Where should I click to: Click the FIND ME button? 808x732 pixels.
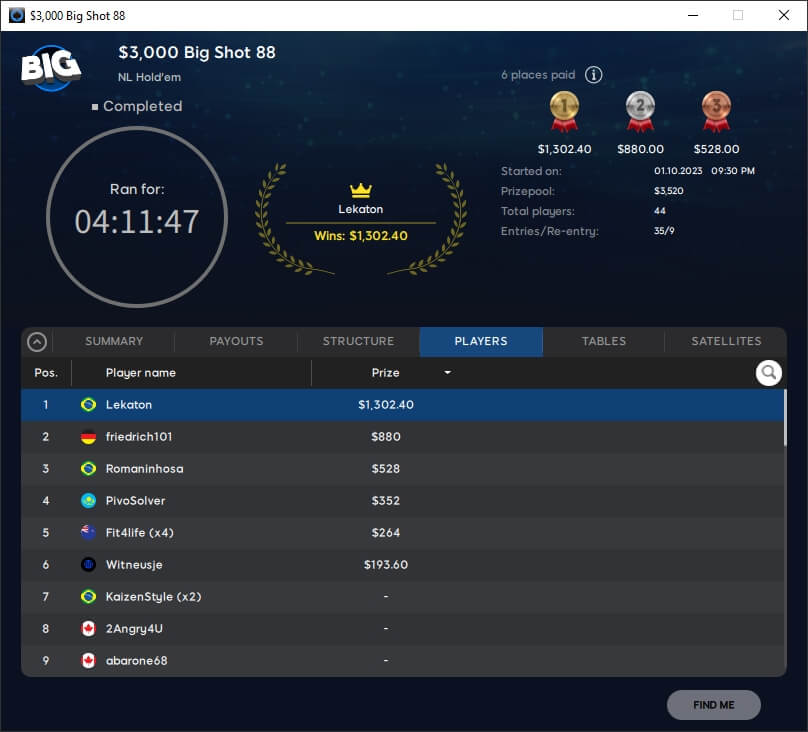point(713,705)
